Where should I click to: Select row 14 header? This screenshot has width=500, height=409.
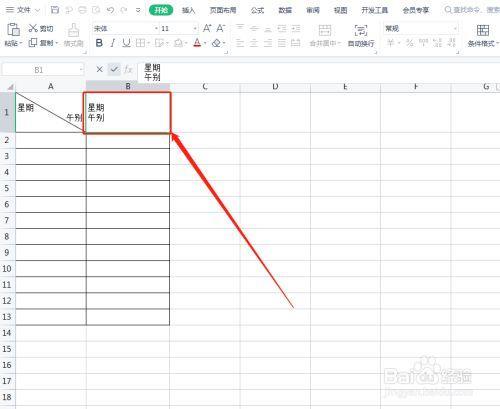(7, 333)
